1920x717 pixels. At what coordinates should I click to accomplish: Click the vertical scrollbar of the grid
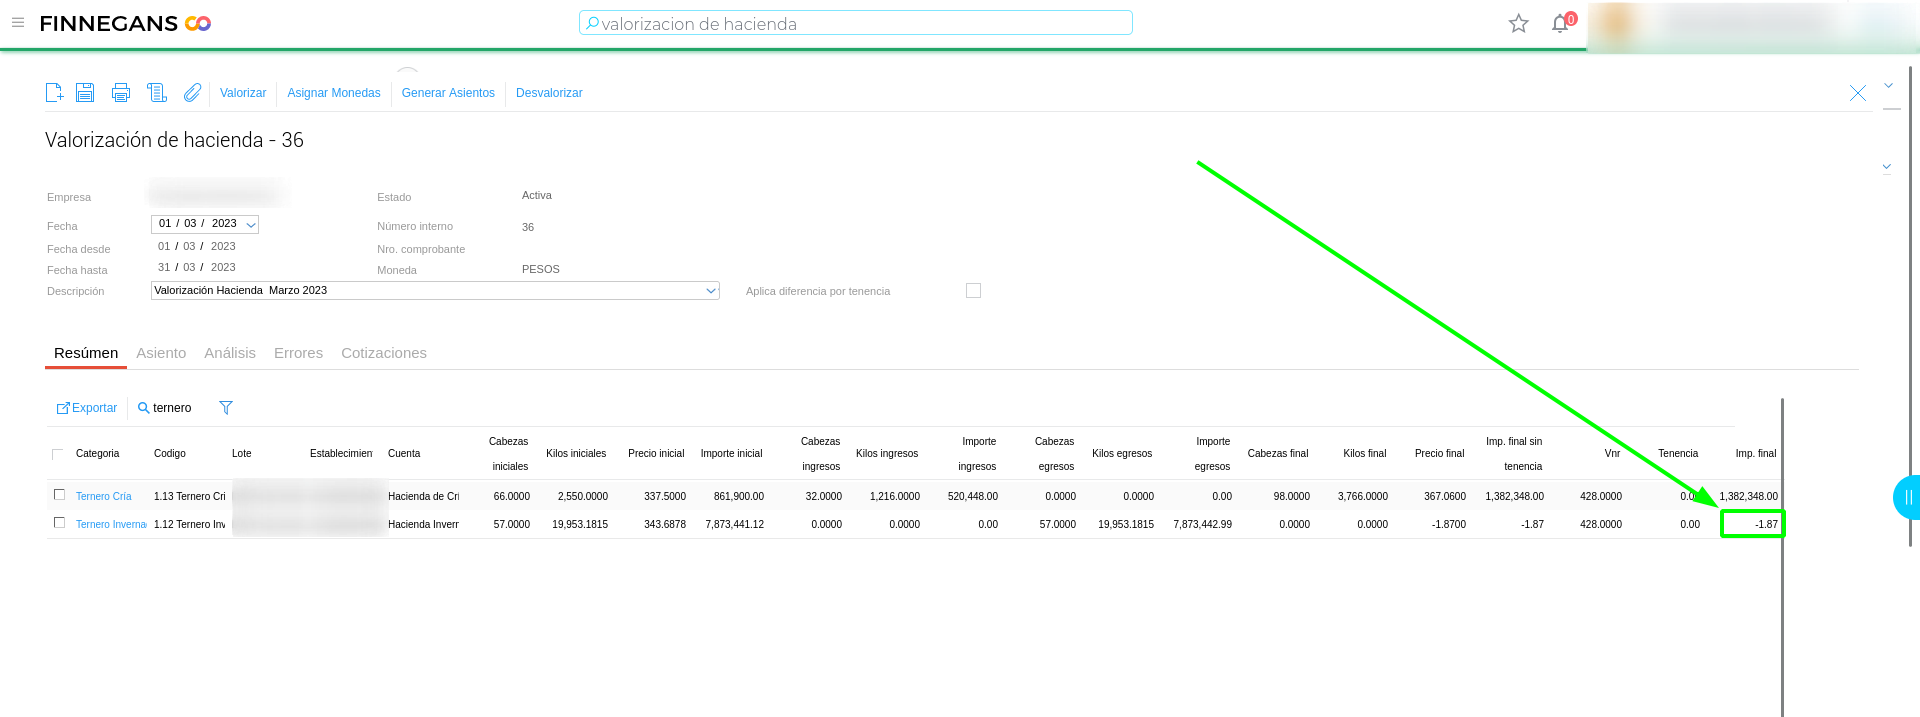(1782, 557)
